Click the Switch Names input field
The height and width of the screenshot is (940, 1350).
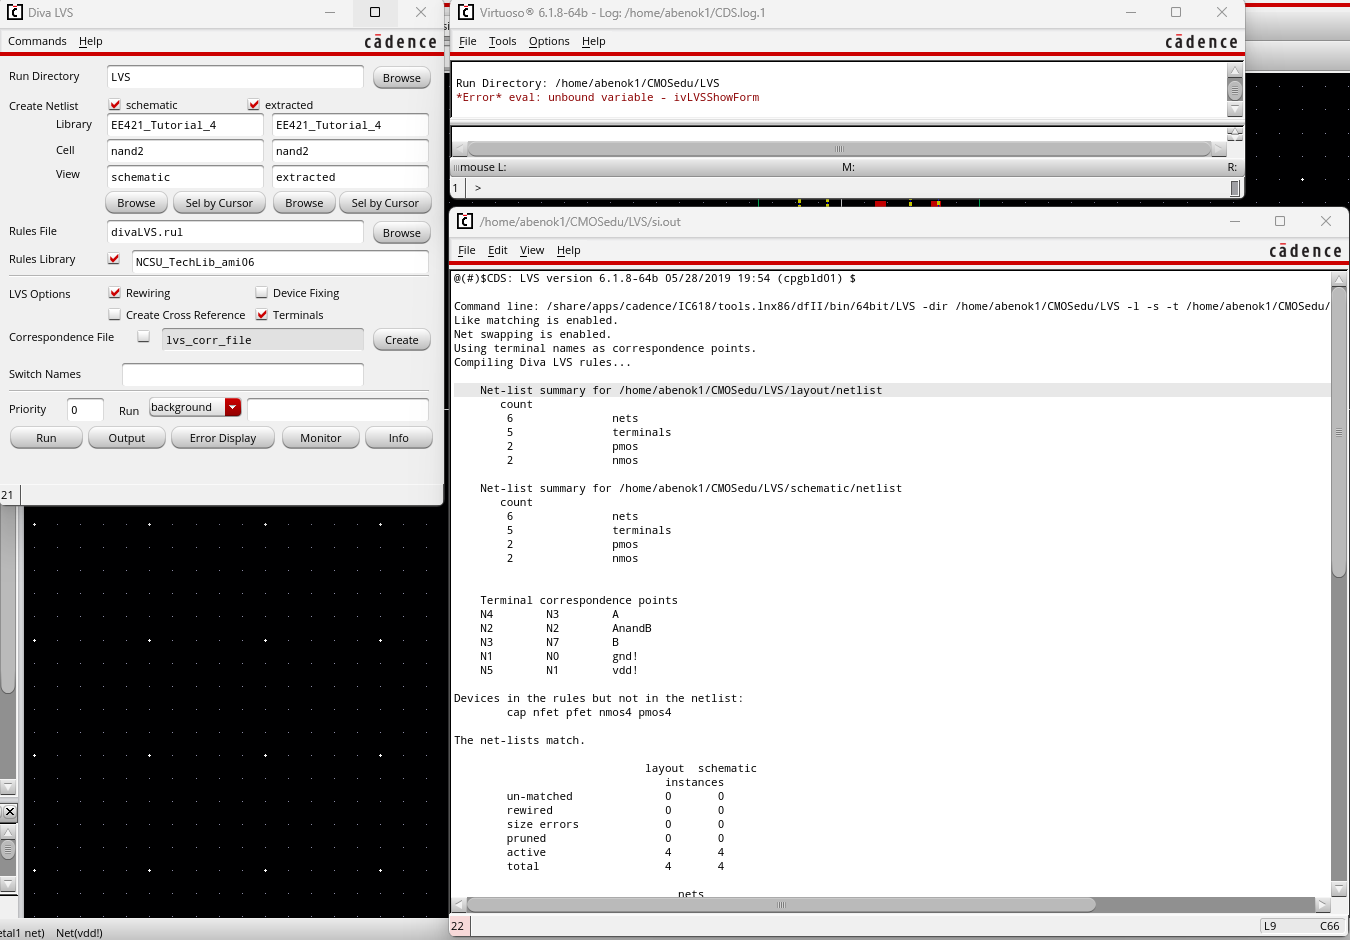tap(243, 375)
